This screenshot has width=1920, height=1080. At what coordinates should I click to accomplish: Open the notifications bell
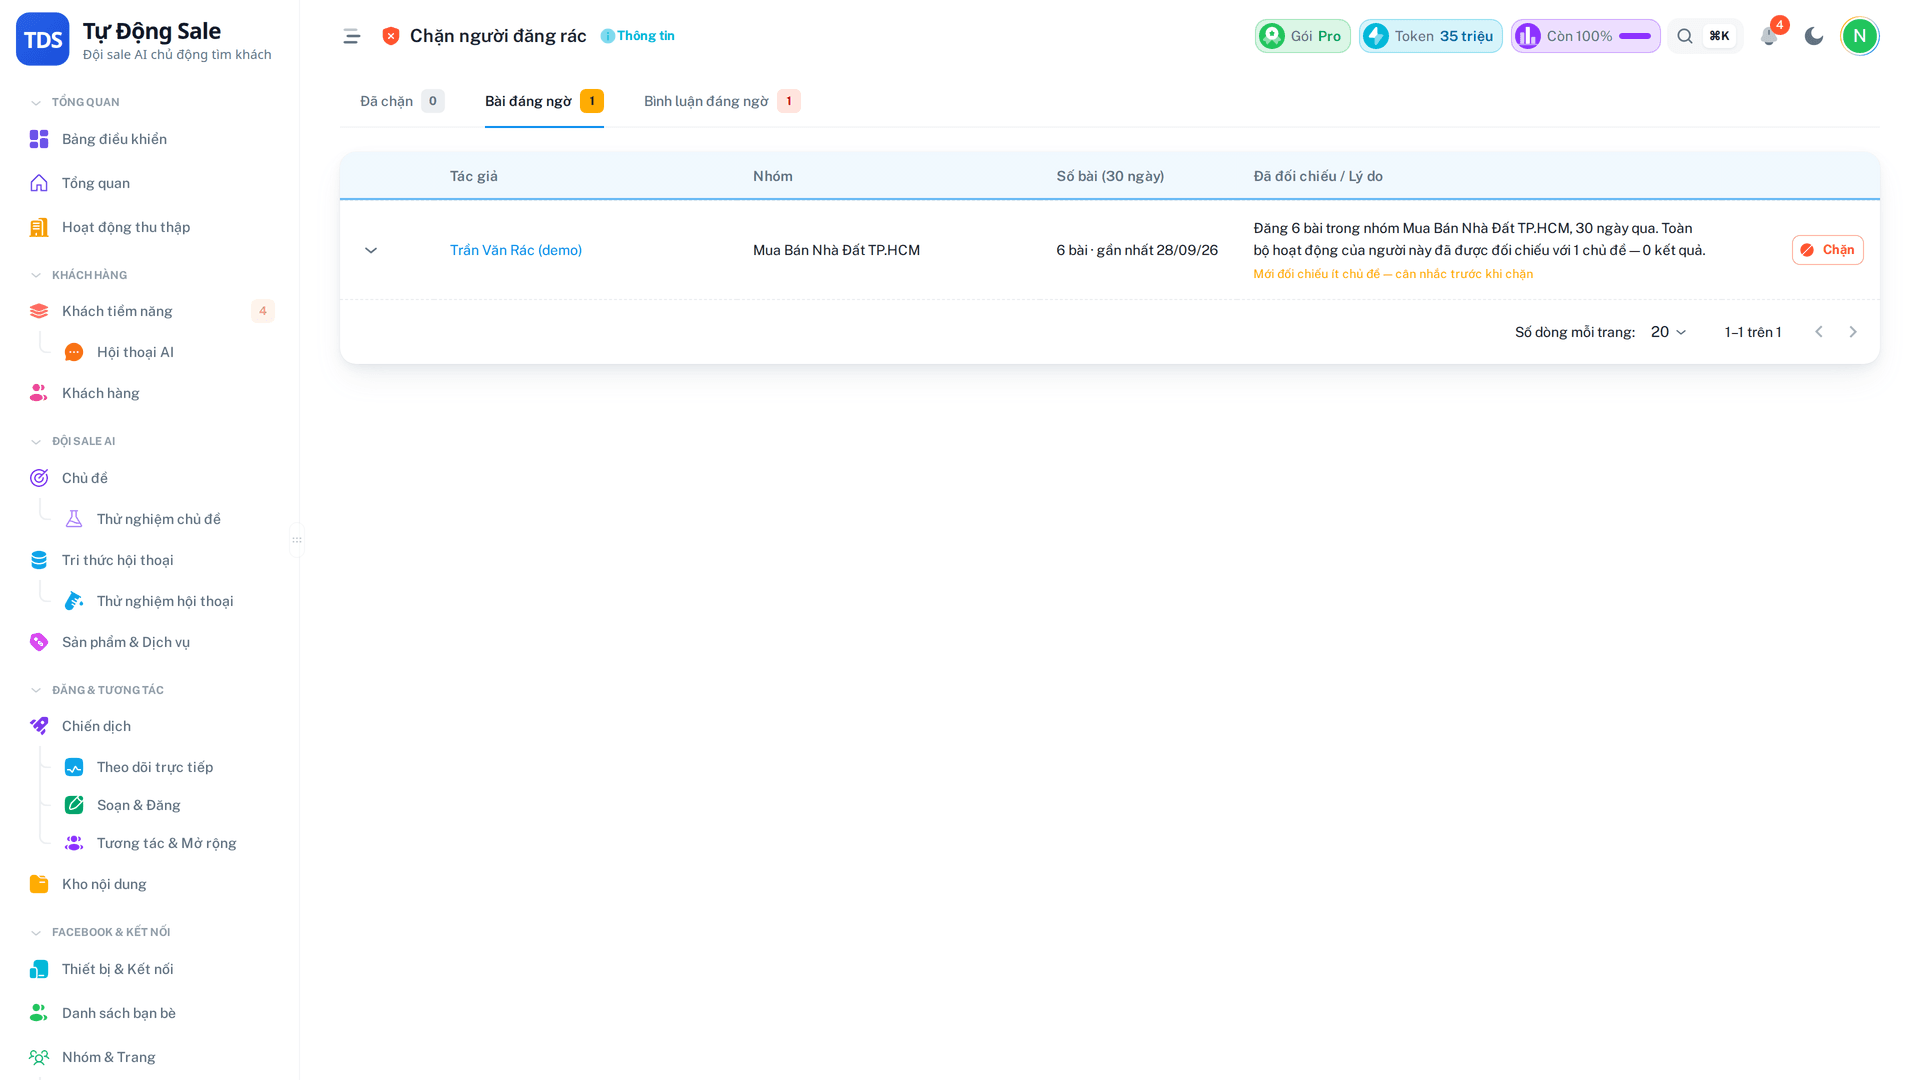click(x=1769, y=36)
